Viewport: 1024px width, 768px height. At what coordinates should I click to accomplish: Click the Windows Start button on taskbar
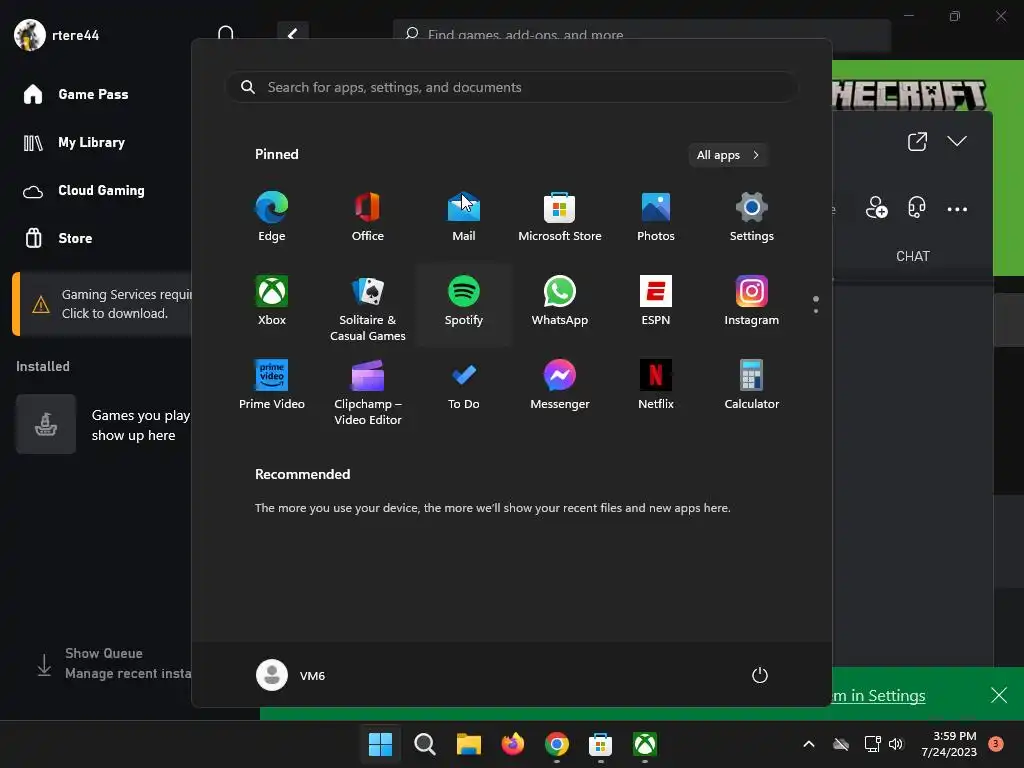pos(381,744)
